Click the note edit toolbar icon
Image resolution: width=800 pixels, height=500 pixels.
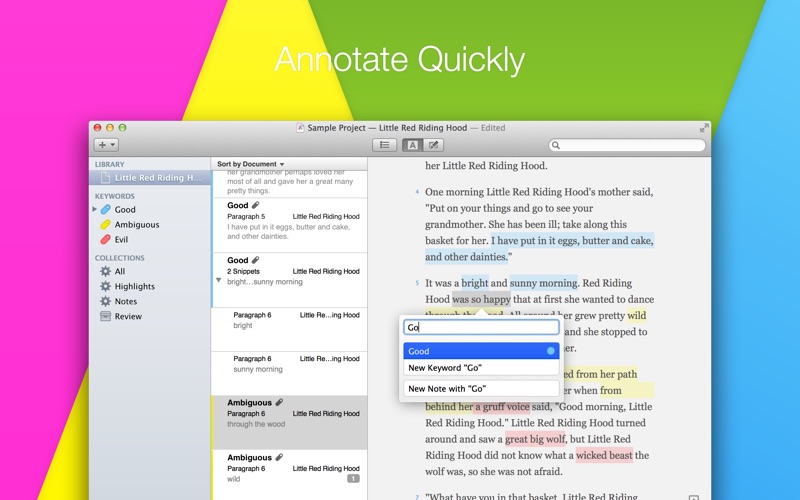point(435,145)
